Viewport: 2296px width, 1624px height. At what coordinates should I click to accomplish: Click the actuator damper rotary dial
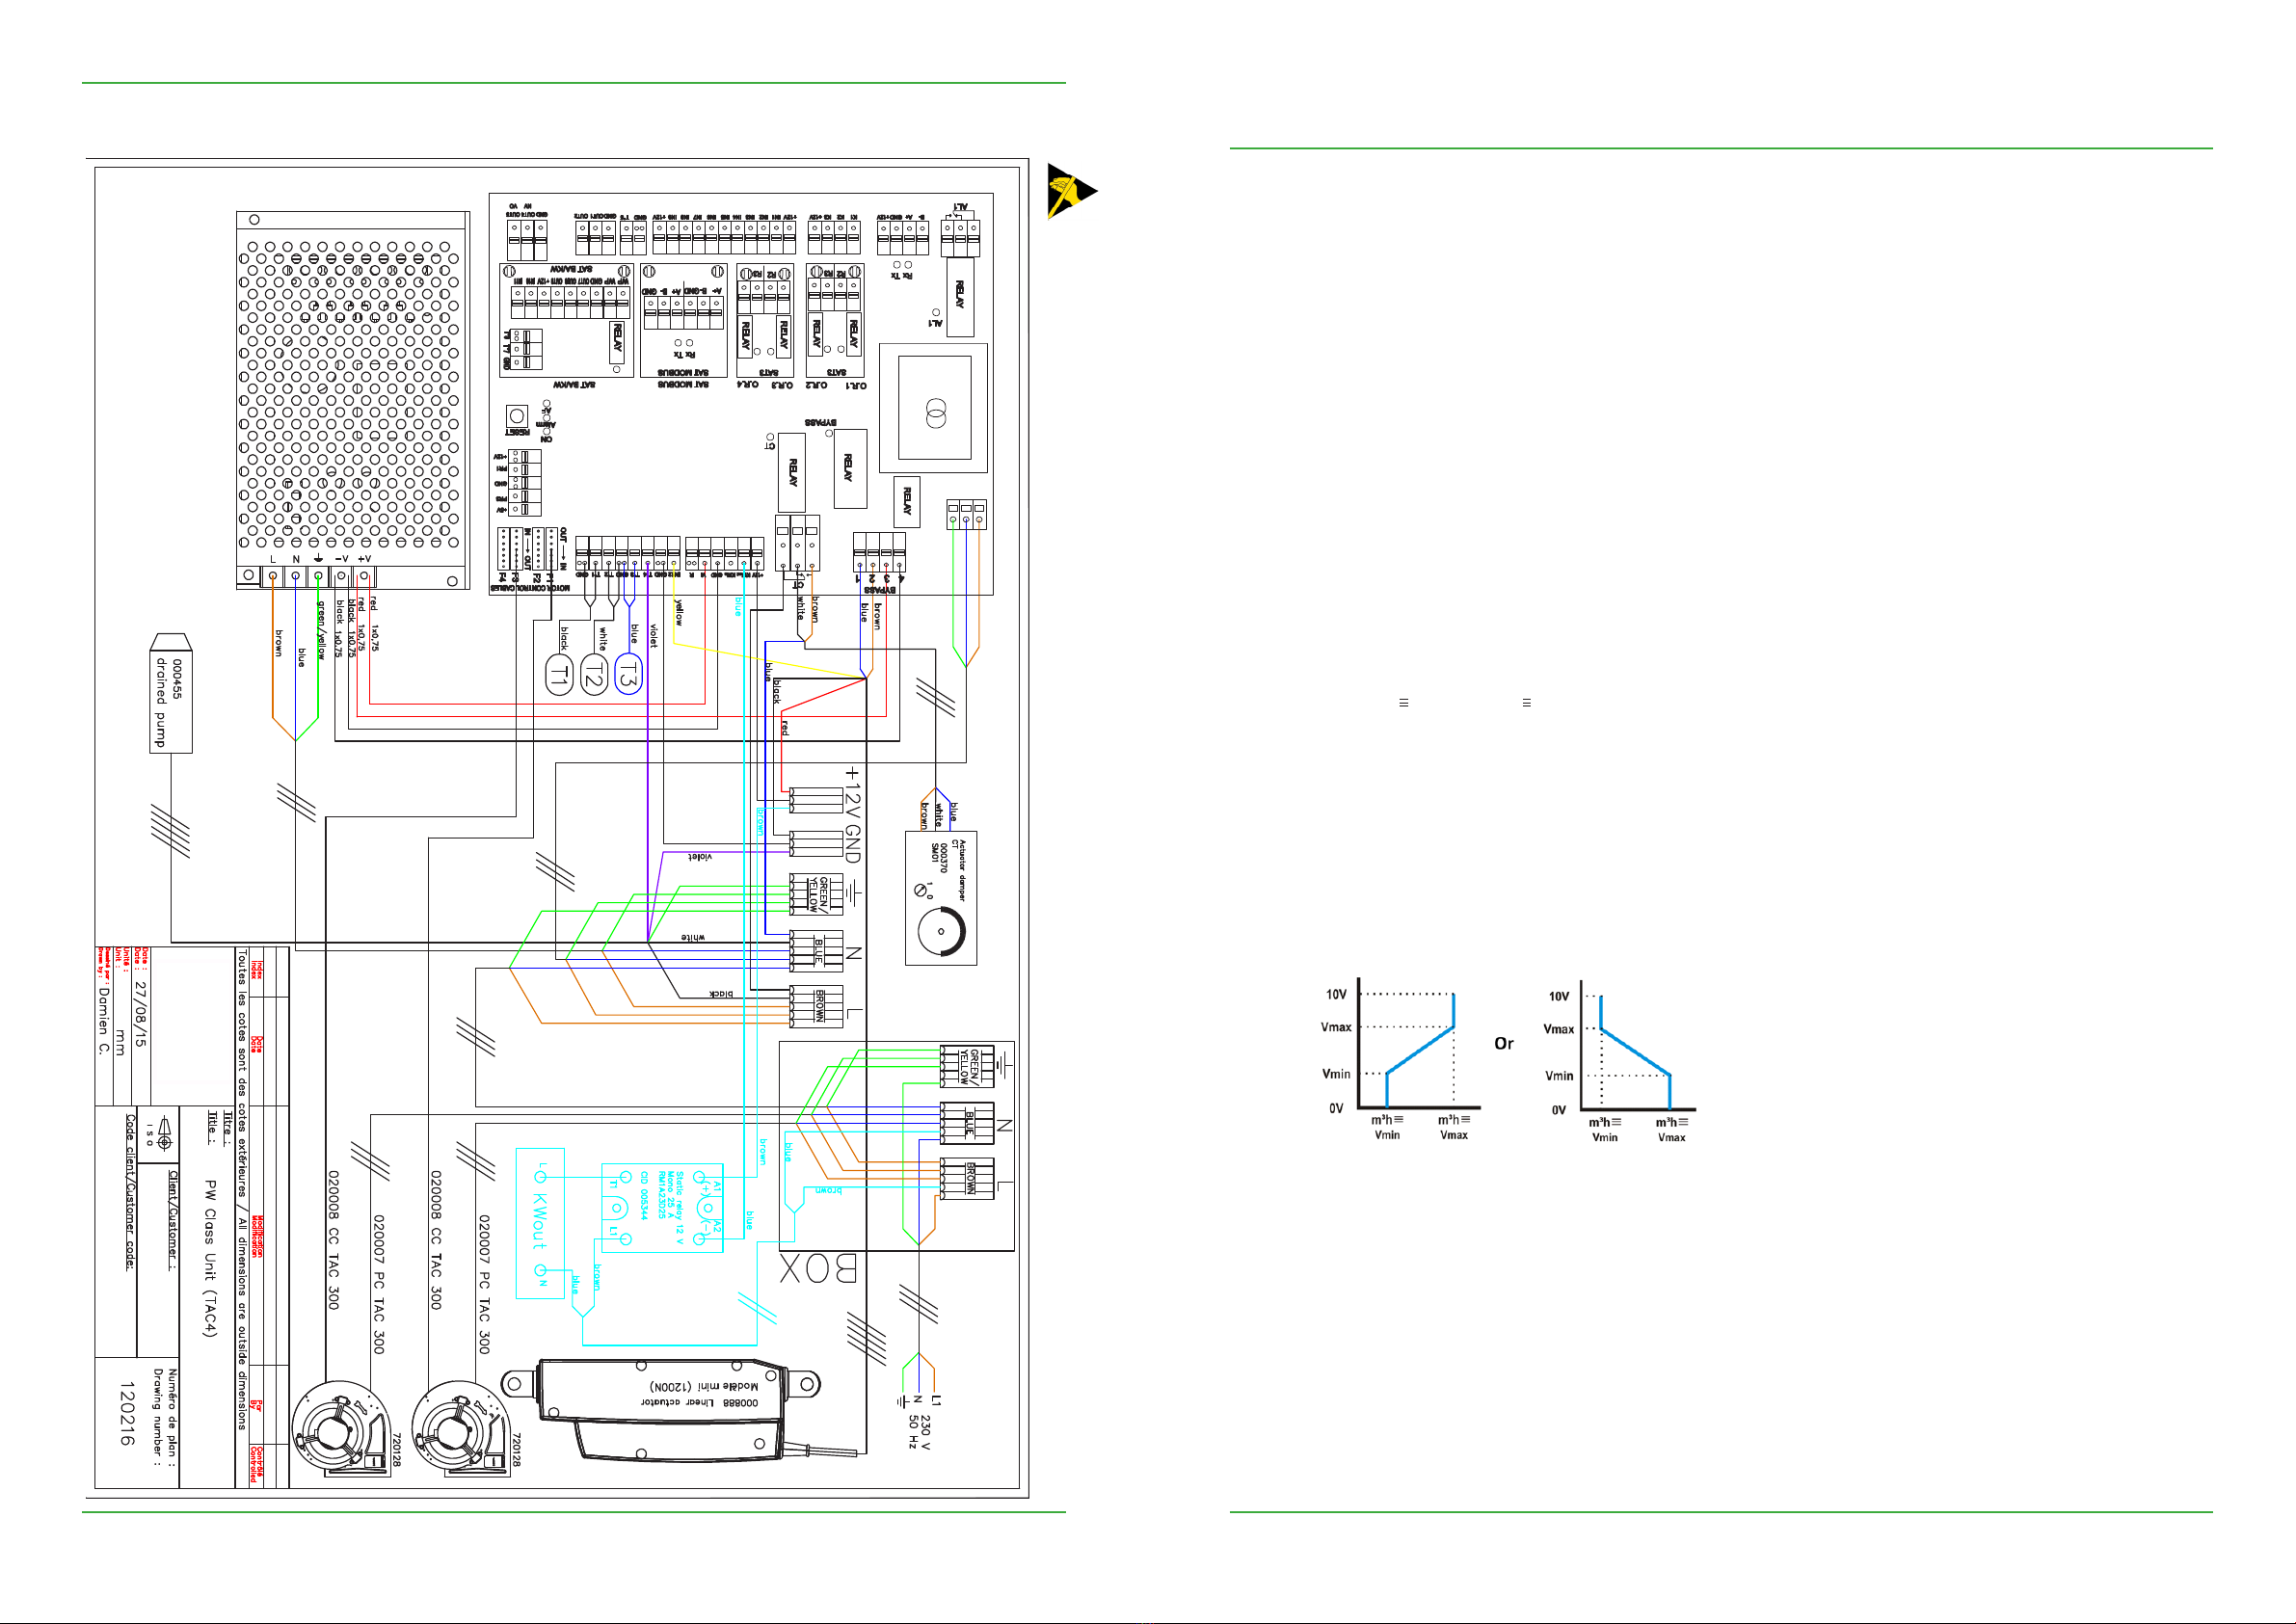[941, 931]
